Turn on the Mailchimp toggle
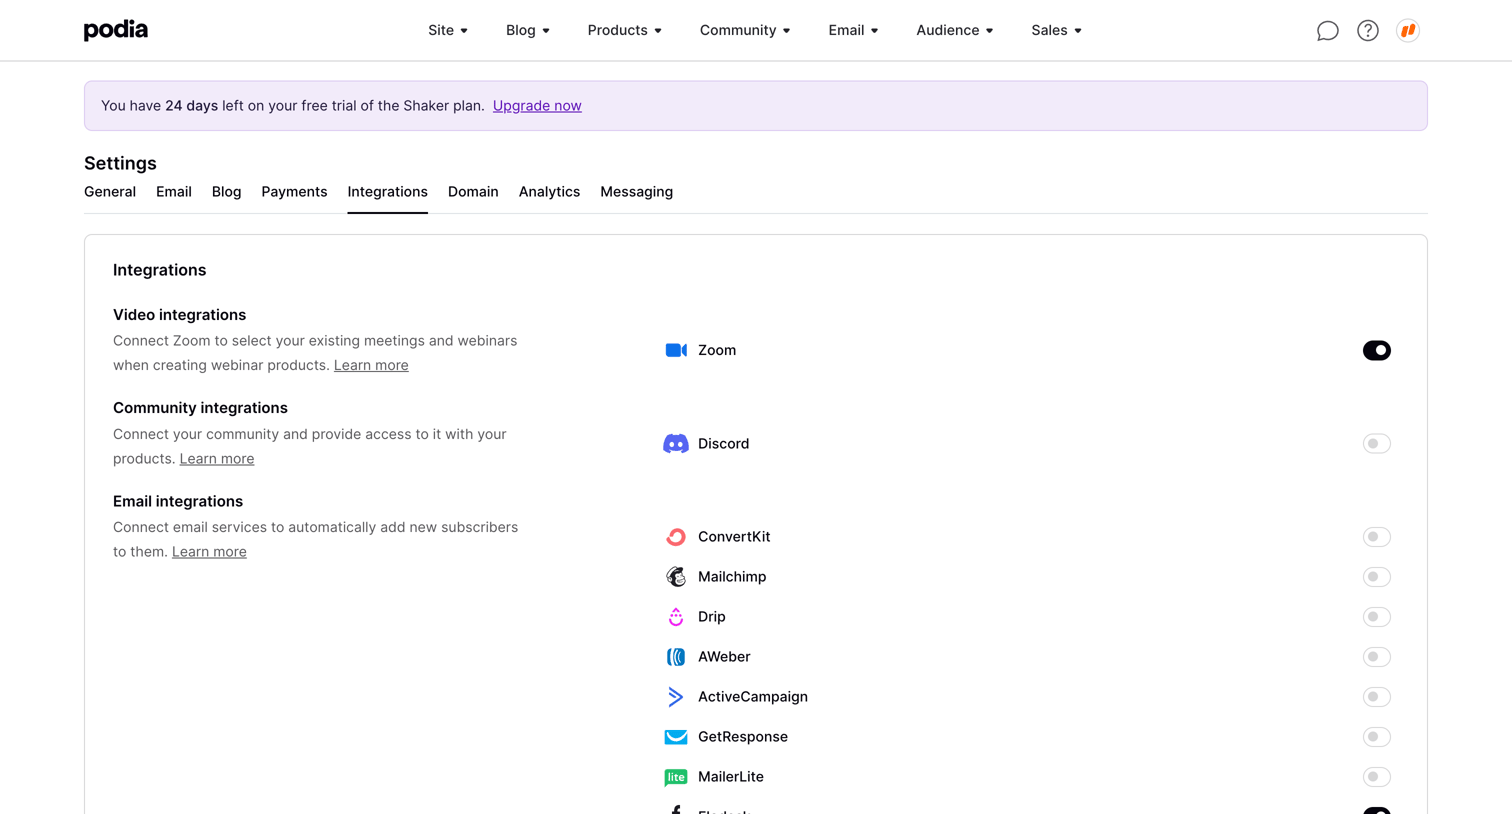The height and width of the screenshot is (814, 1512). [1377, 577]
